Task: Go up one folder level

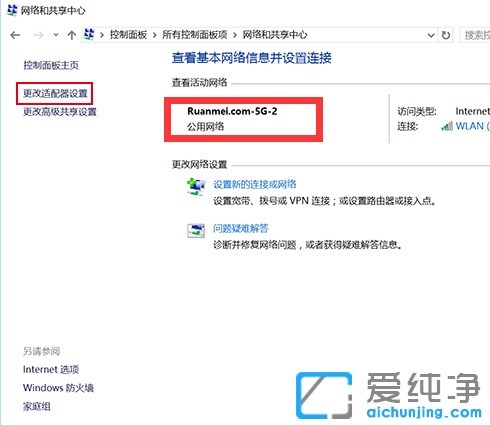Action: [x=72, y=35]
